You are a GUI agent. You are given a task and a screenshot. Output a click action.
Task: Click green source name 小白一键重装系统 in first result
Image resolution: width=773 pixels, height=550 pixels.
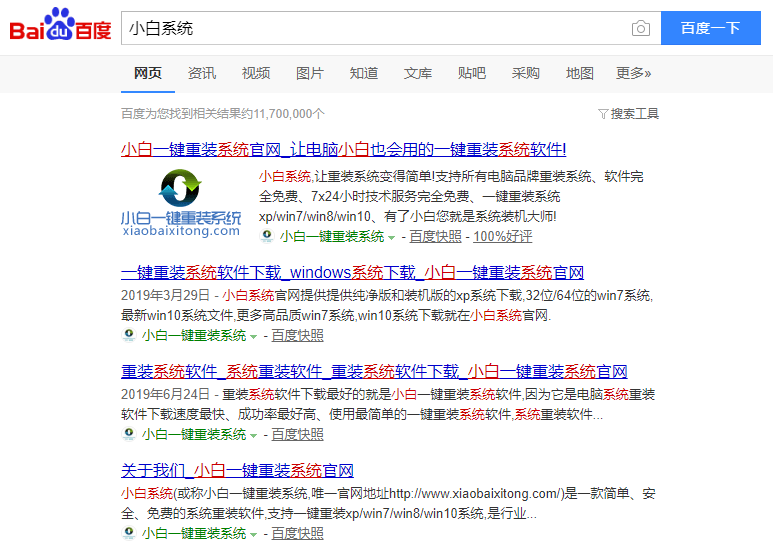(332, 237)
